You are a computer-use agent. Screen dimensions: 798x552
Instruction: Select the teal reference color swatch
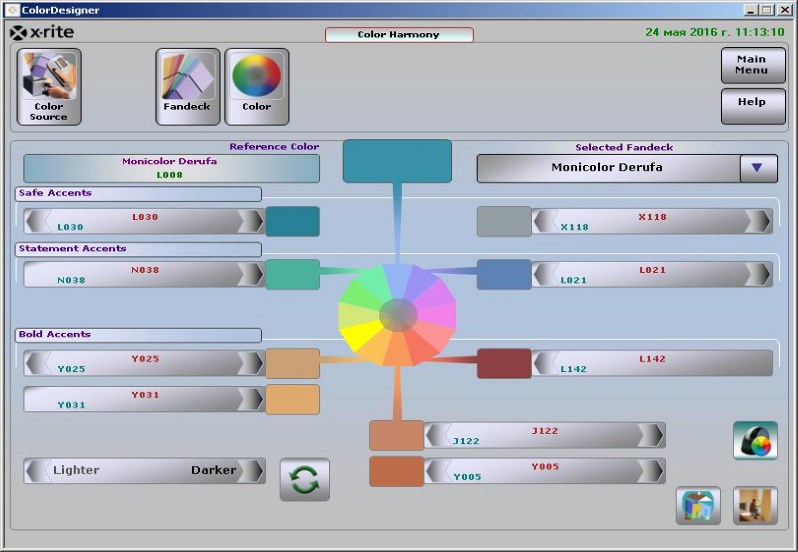pyautogui.click(x=397, y=161)
